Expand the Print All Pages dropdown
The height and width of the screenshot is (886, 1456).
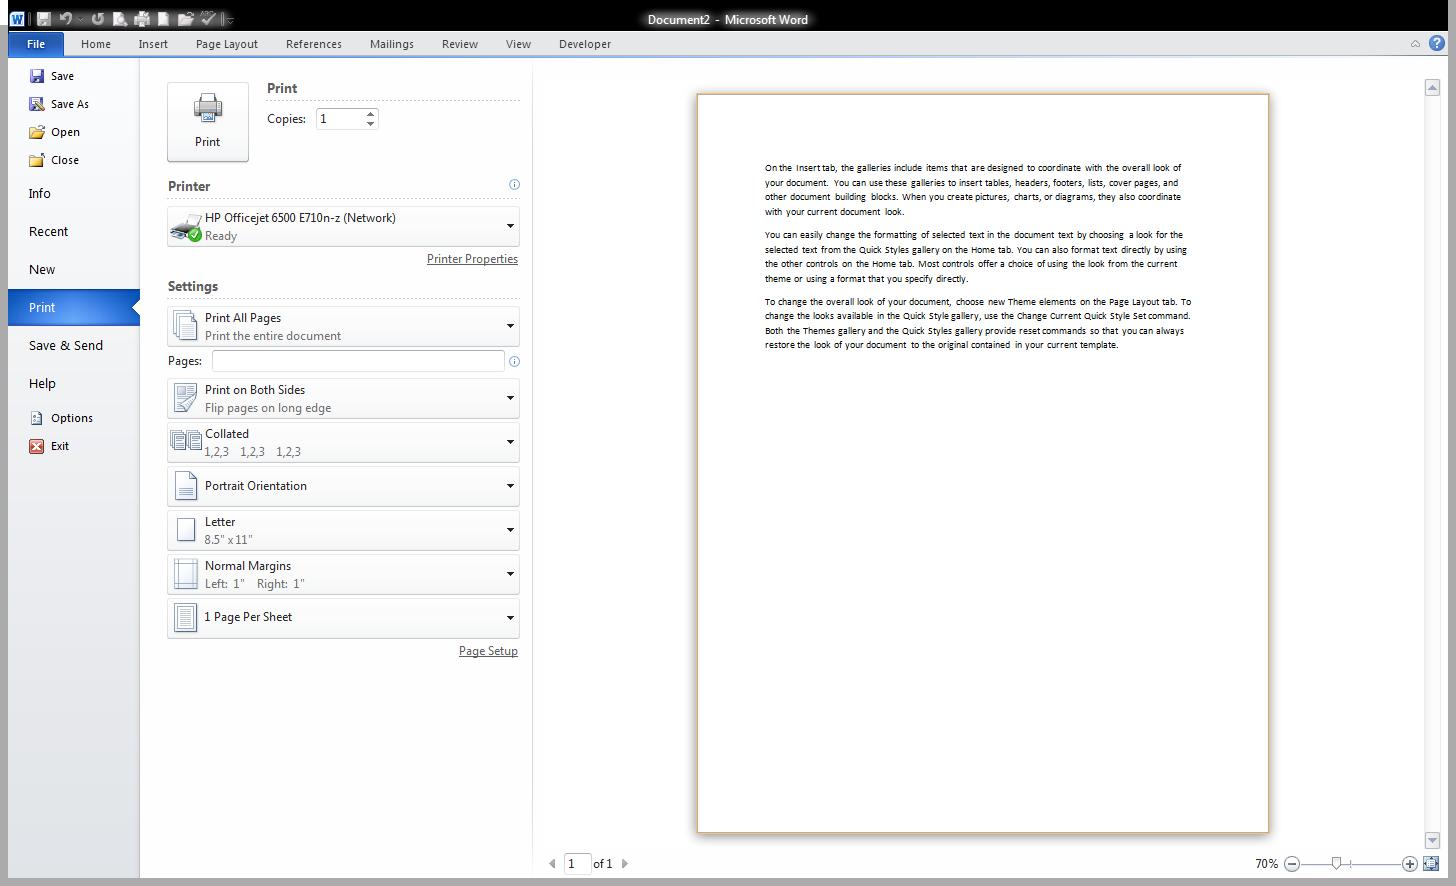click(x=509, y=326)
